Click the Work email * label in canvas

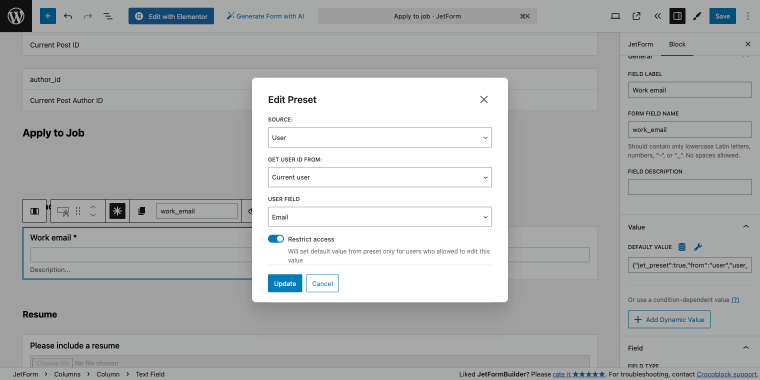tap(54, 238)
